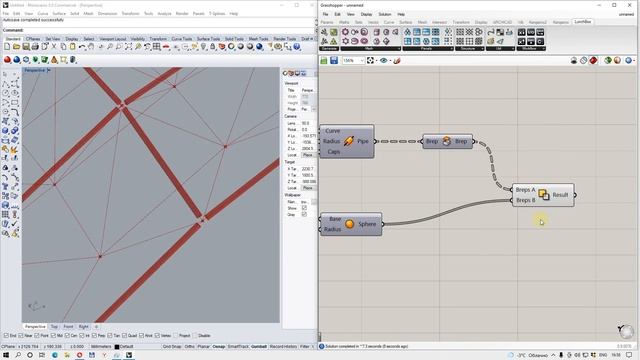The height and width of the screenshot is (360, 640).
Task: Click the Pipe component icon on Grasshopper canvas
Action: [348, 141]
